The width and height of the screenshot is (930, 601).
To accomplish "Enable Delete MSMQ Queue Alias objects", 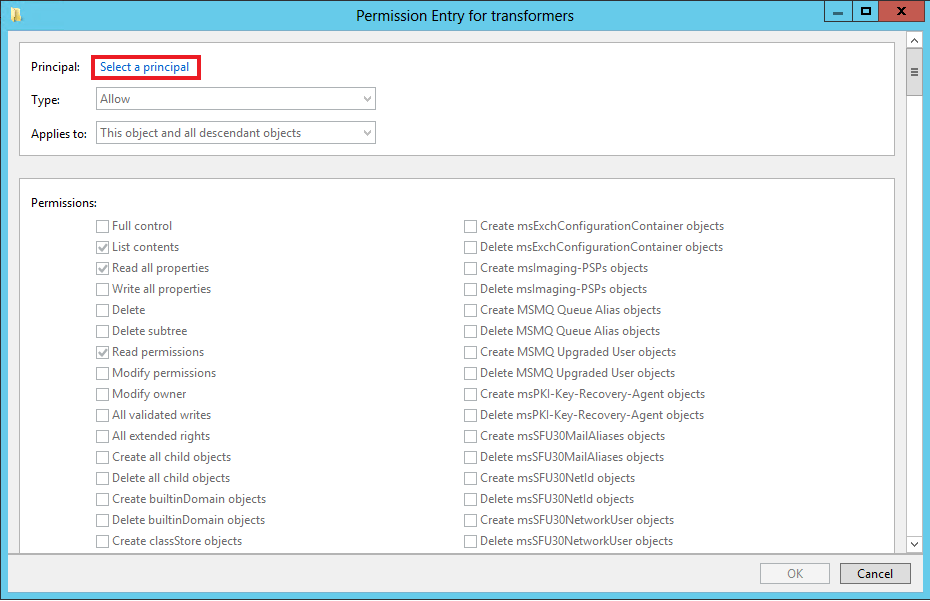I will tap(471, 332).
